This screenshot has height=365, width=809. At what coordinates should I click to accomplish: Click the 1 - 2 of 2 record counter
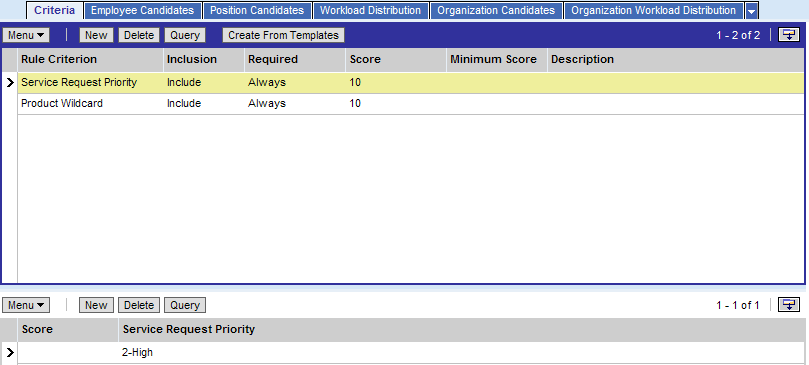(x=738, y=35)
